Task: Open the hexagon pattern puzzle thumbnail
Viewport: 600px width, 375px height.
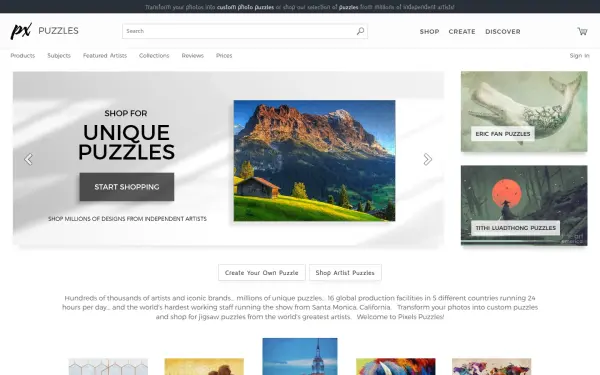Action: coord(108,367)
